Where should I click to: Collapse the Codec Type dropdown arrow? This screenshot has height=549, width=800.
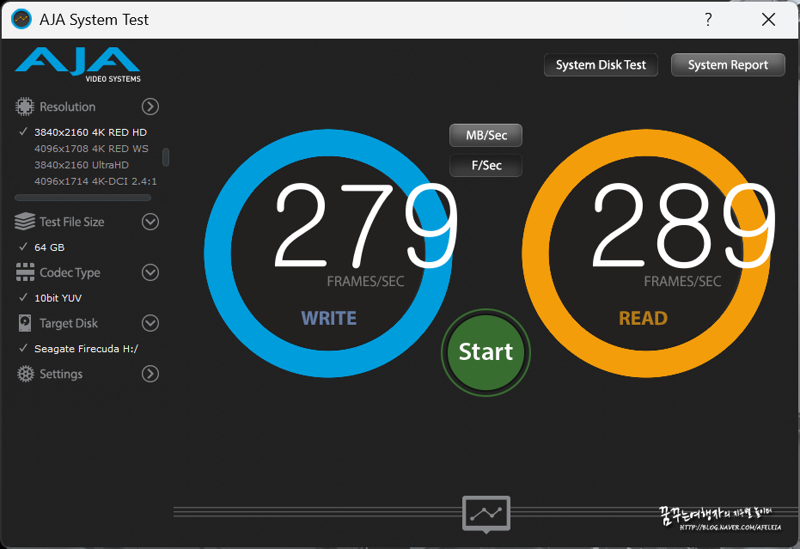[150, 272]
